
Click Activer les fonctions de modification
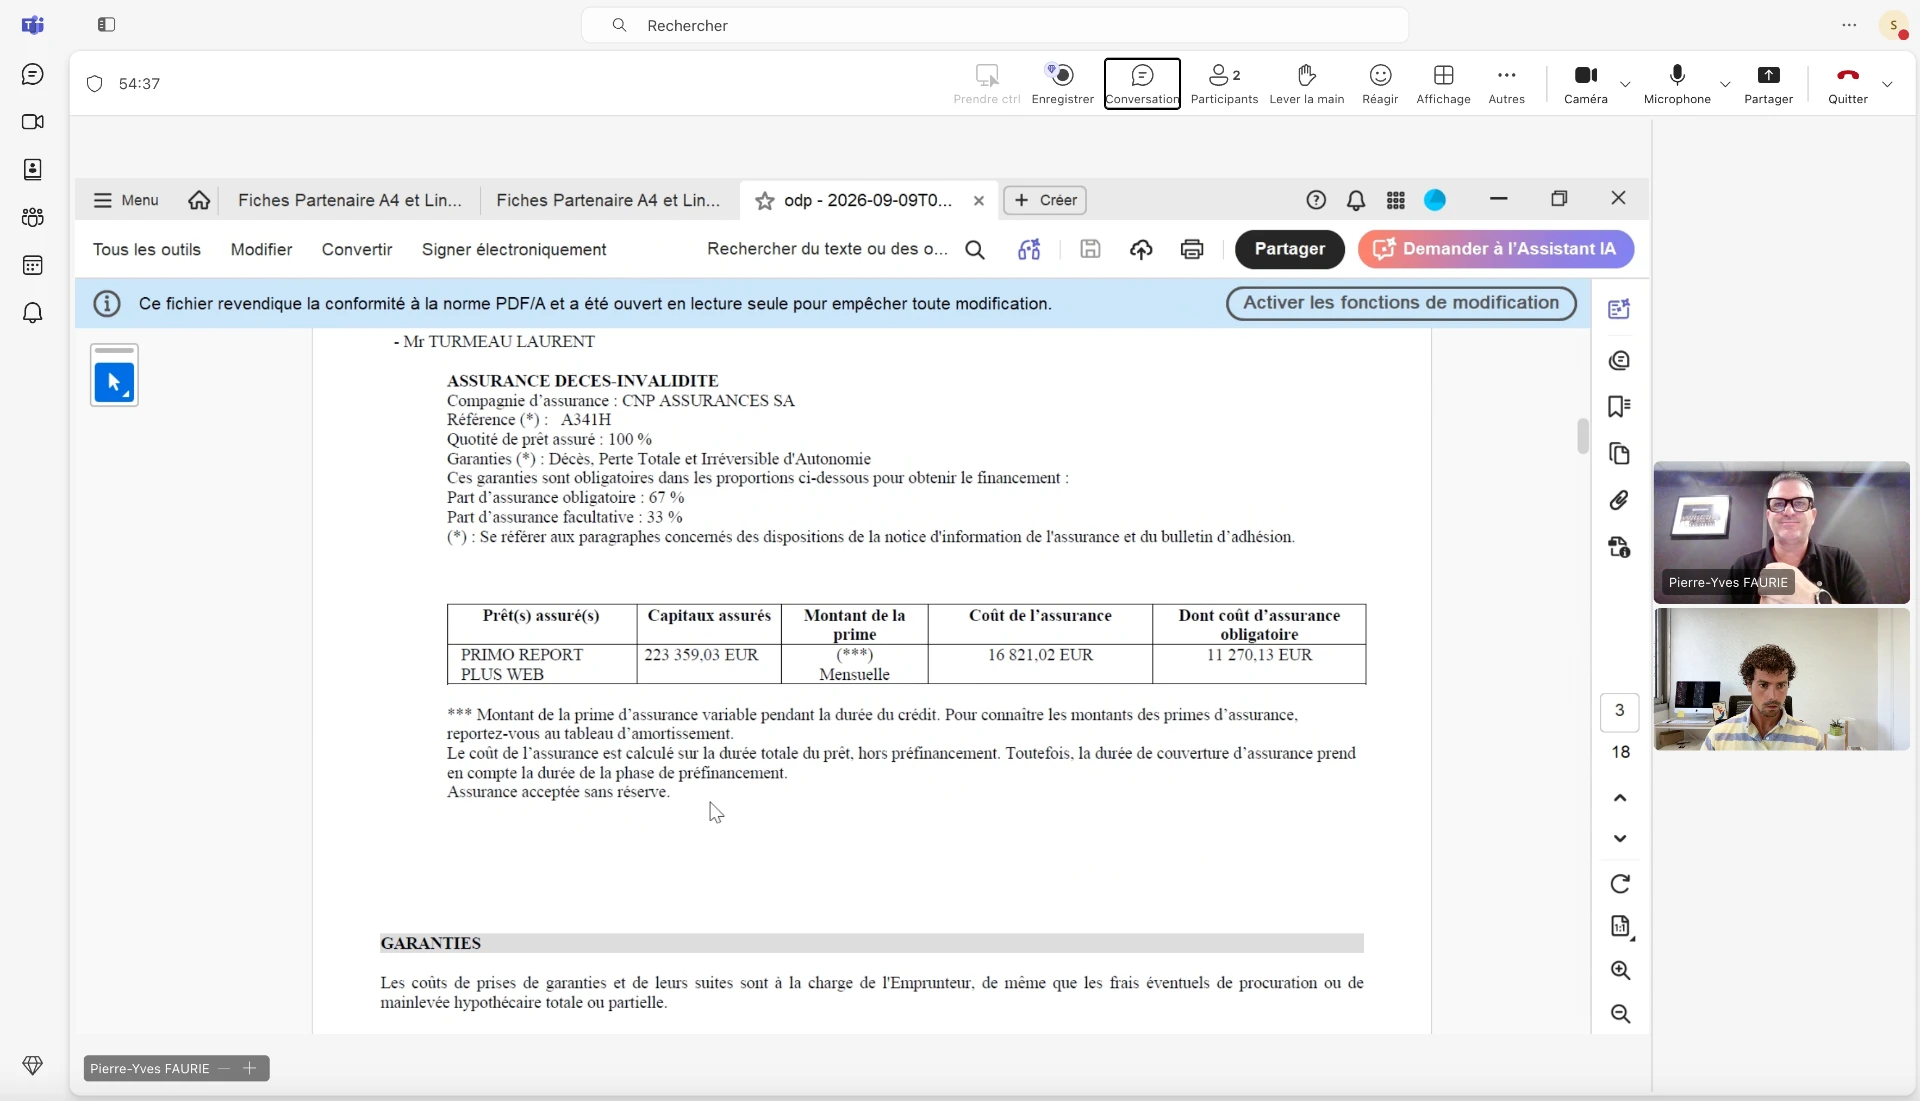[1401, 303]
